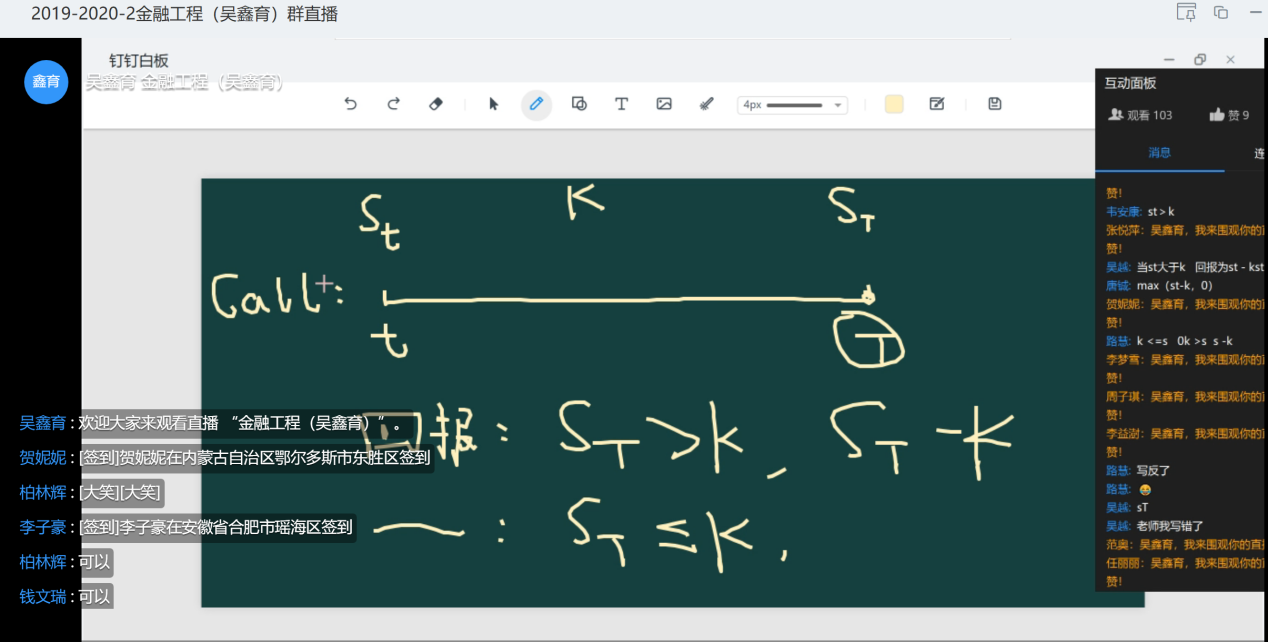Click the pop-out window icon in title bar
The height and width of the screenshot is (642, 1268).
[x=1220, y=13]
